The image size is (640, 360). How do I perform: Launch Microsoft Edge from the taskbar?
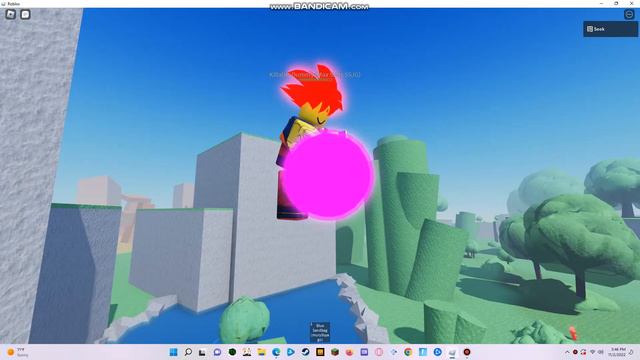(x=276, y=352)
